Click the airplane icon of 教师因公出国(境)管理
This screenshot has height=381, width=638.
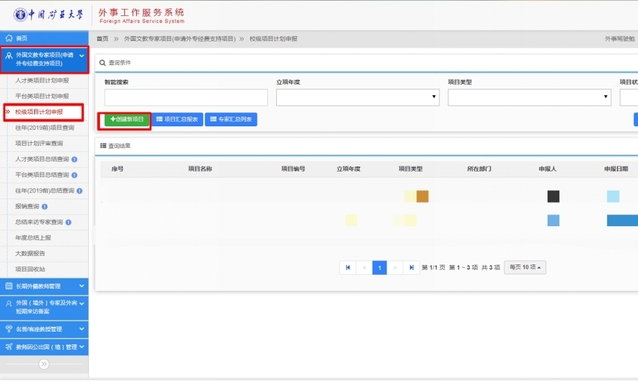9,347
